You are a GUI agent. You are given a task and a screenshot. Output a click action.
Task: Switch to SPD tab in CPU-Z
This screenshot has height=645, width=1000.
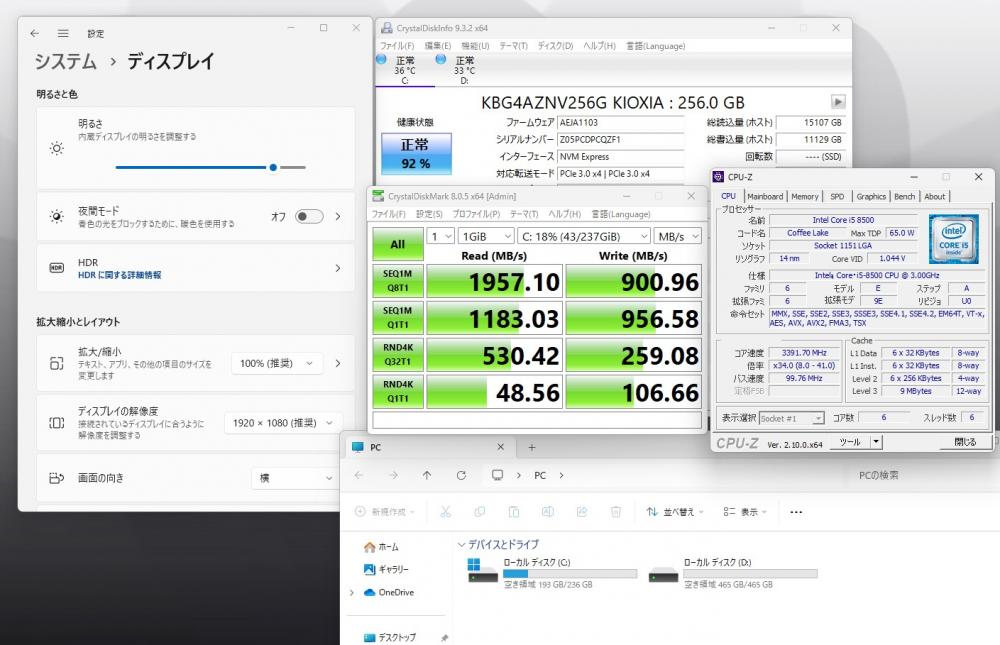pos(837,196)
